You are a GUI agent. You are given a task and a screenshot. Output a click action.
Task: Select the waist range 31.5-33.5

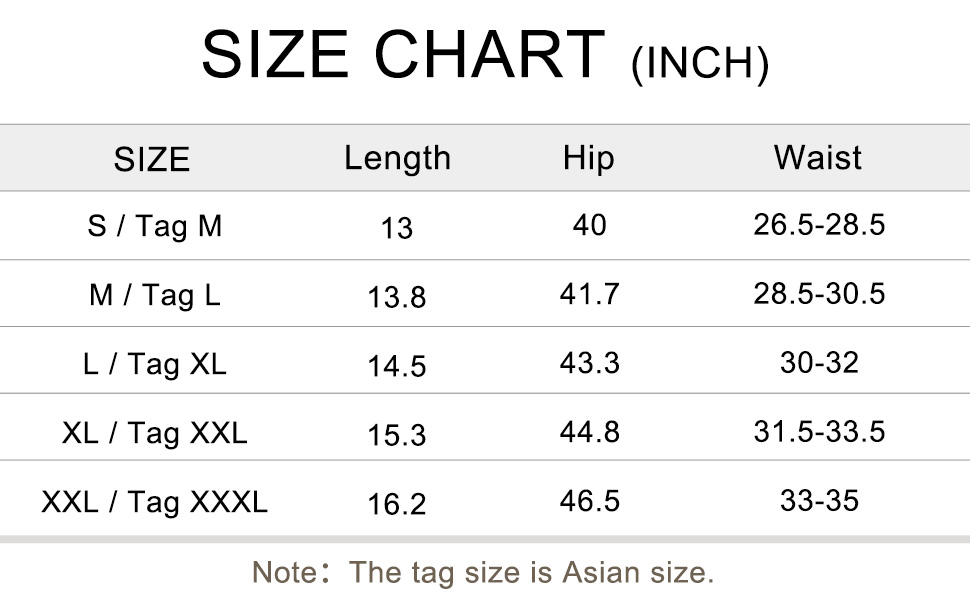819,431
